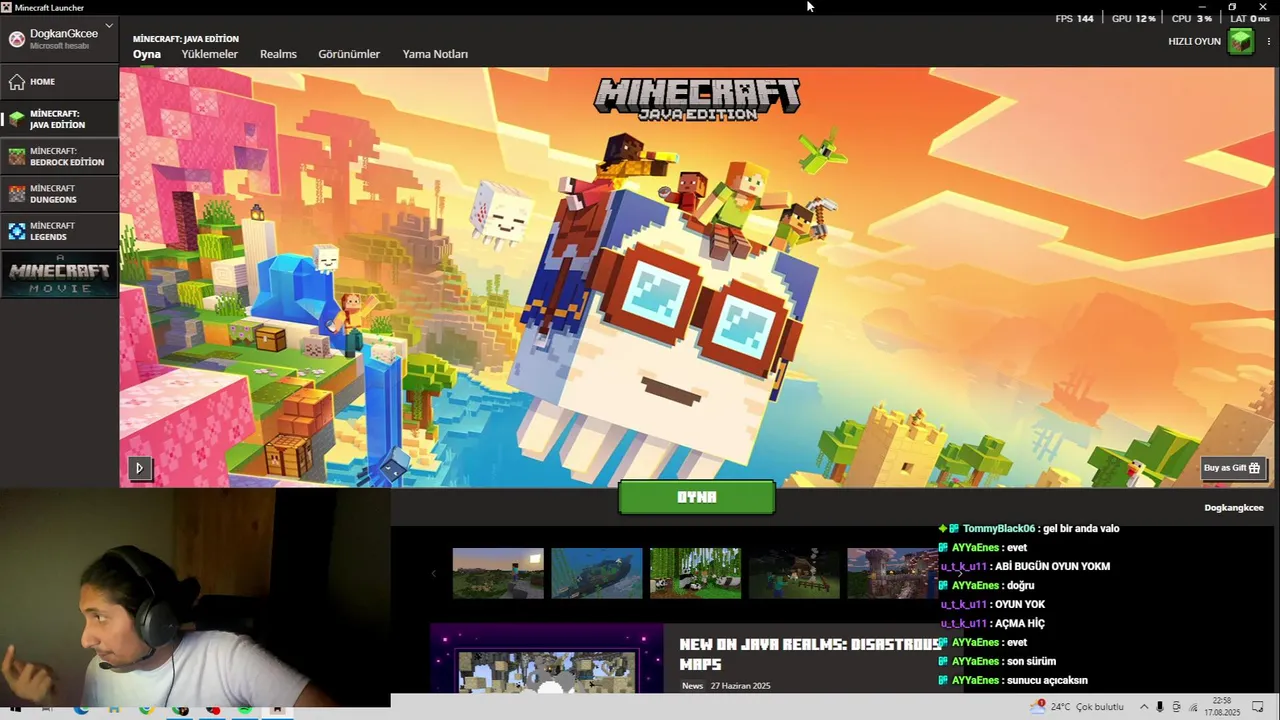
Task: Expand the hidden system tray icons
Action: pos(1144,707)
